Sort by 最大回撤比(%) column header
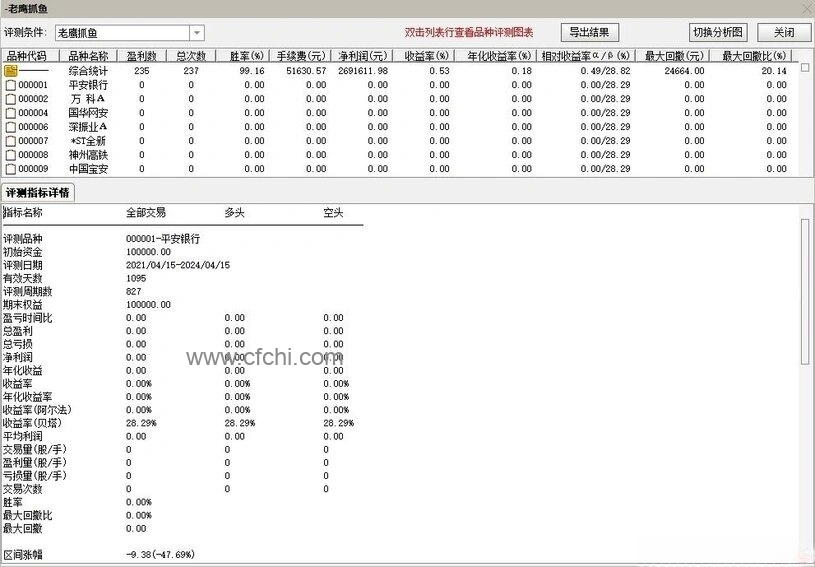 pyautogui.click(x=752, y=56)
